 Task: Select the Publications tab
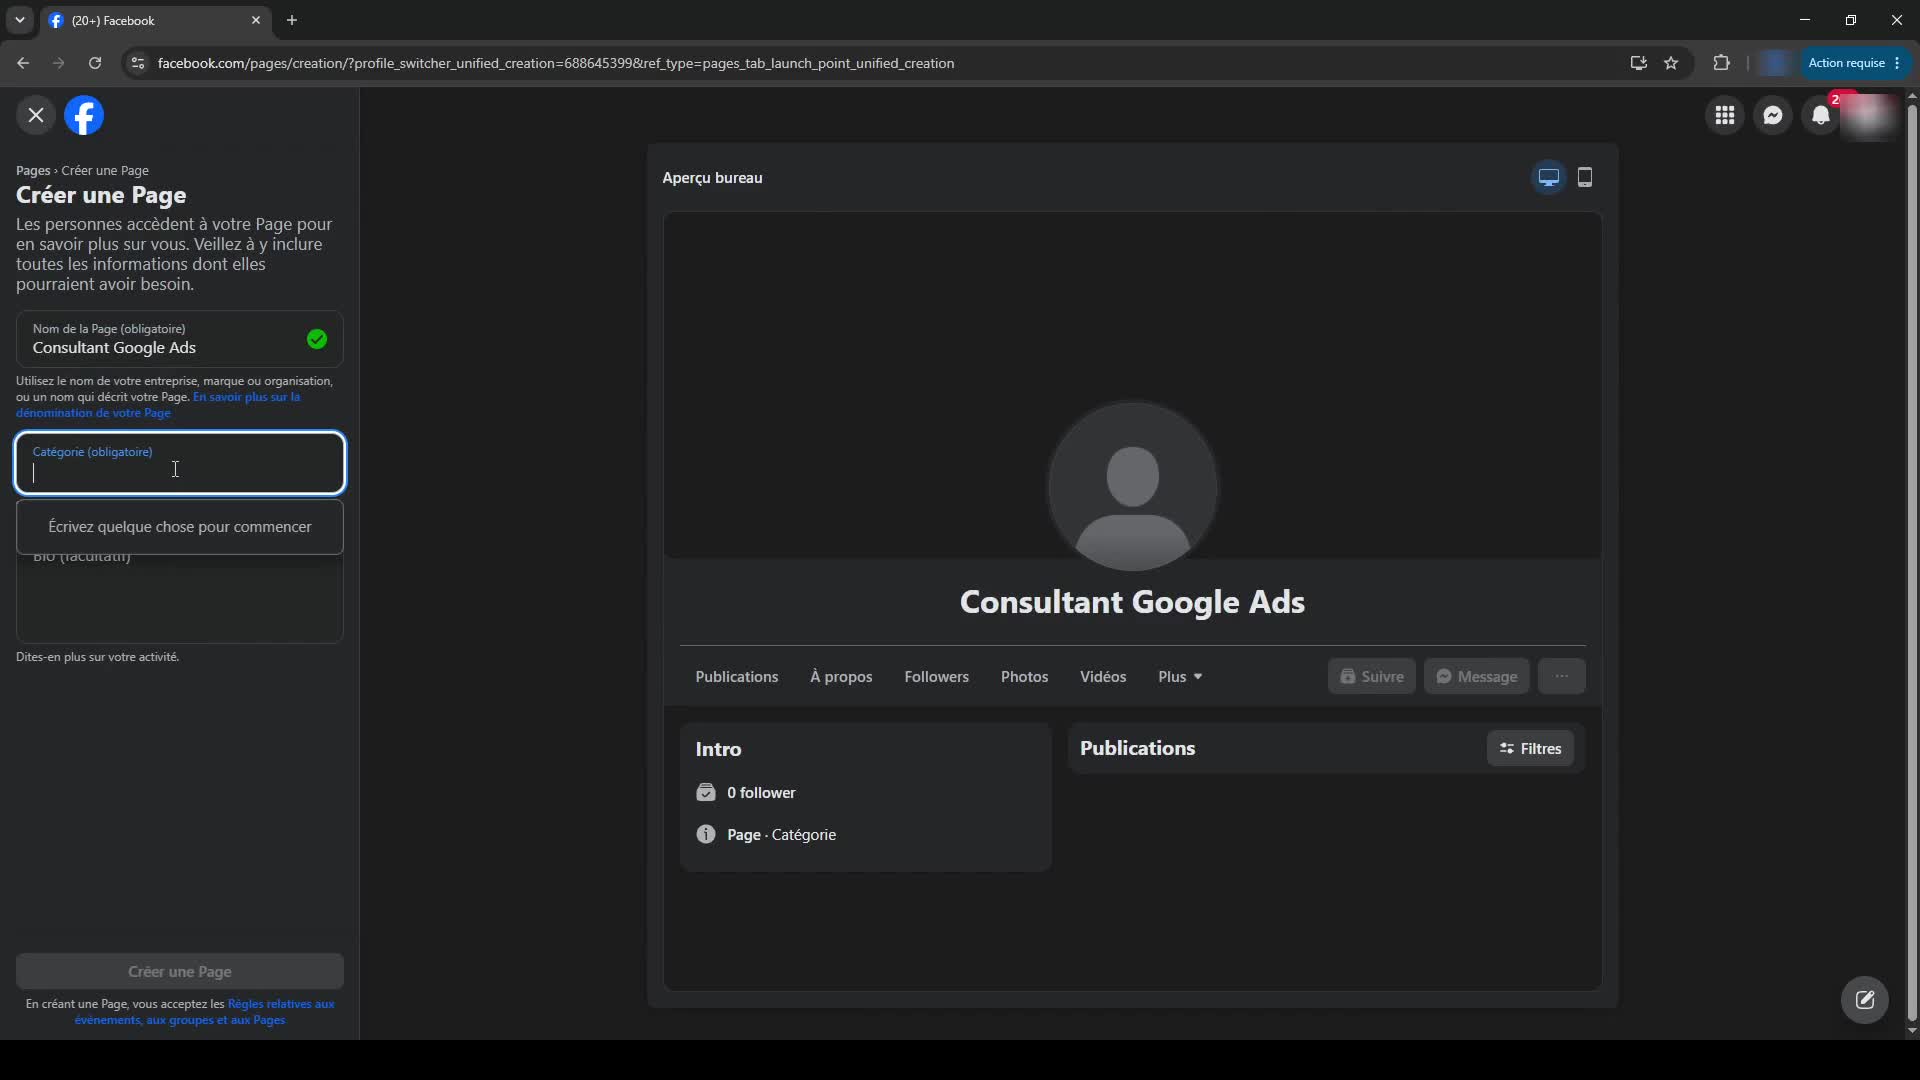(x=737, y=677)
